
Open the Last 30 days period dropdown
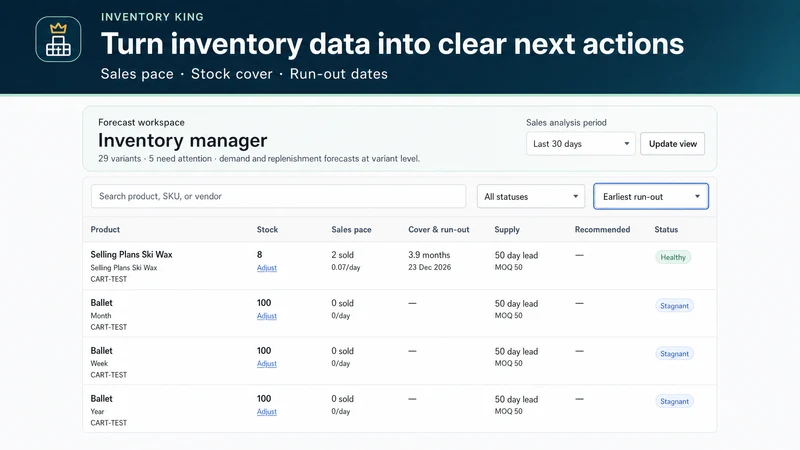[581, 144]
